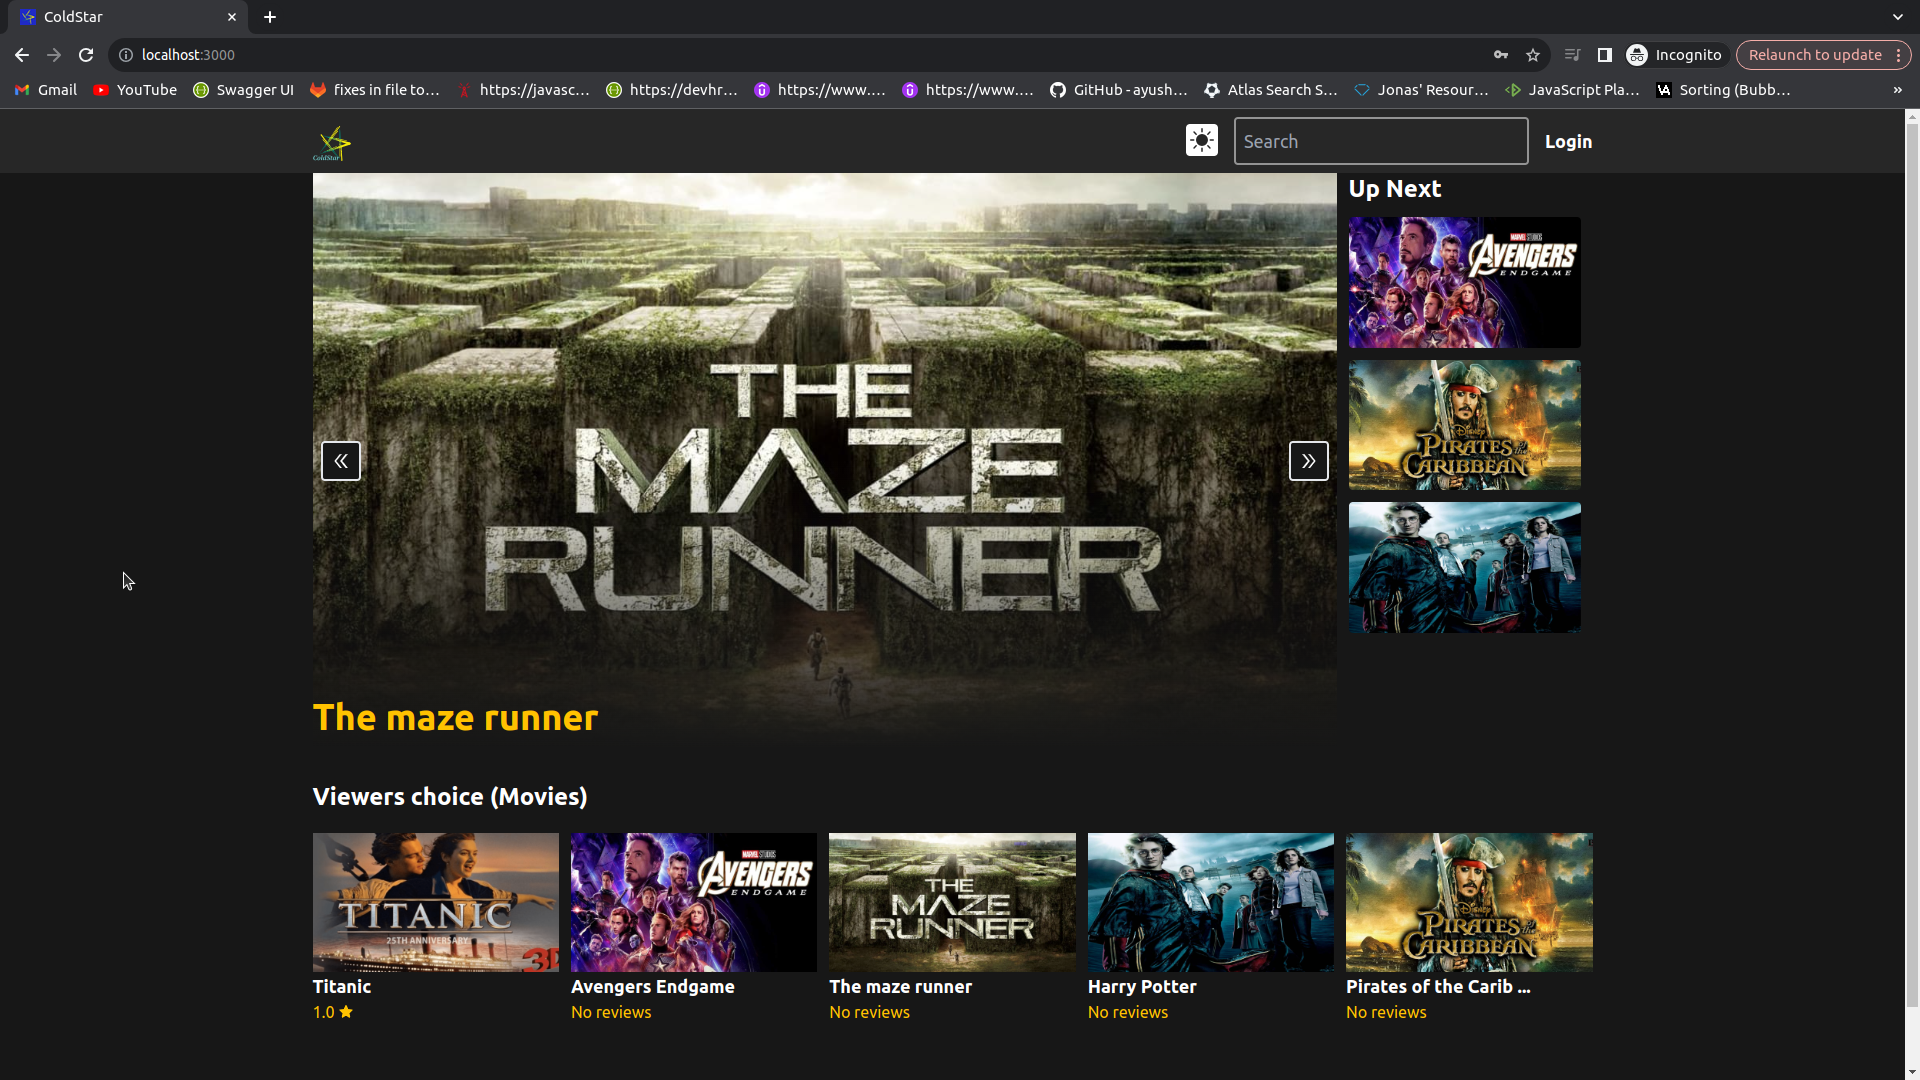Open the Login link

coord(1568,141)
